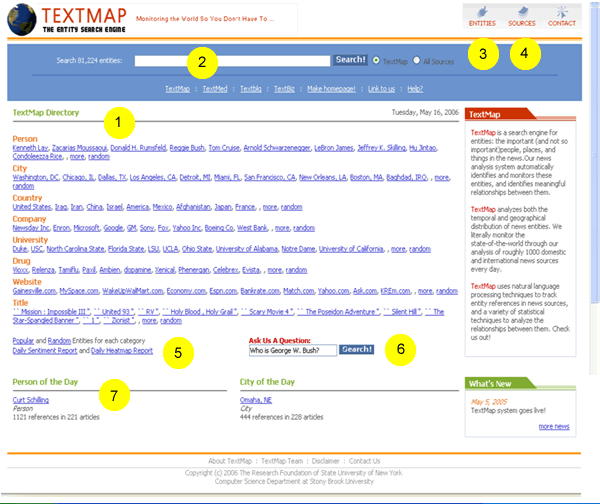Open the Help? link

coord(415,89)
